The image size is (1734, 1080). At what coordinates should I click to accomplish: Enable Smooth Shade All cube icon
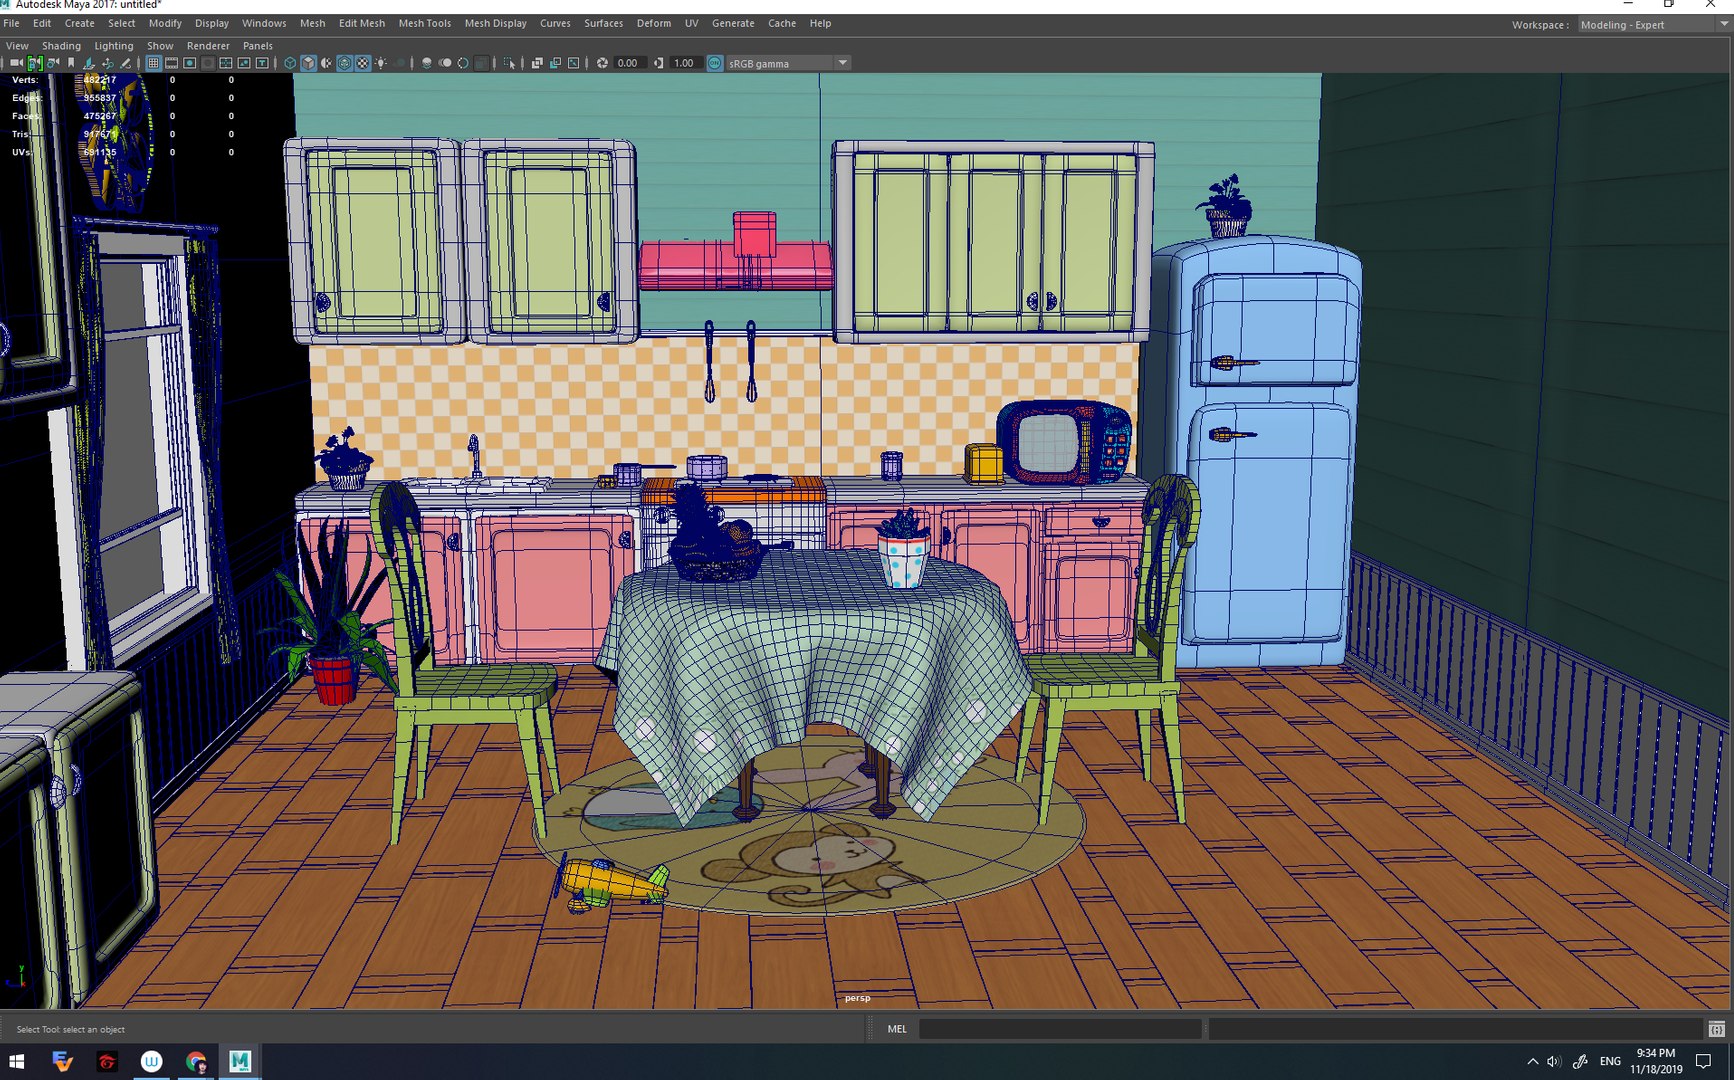click(x=308, y=63)
